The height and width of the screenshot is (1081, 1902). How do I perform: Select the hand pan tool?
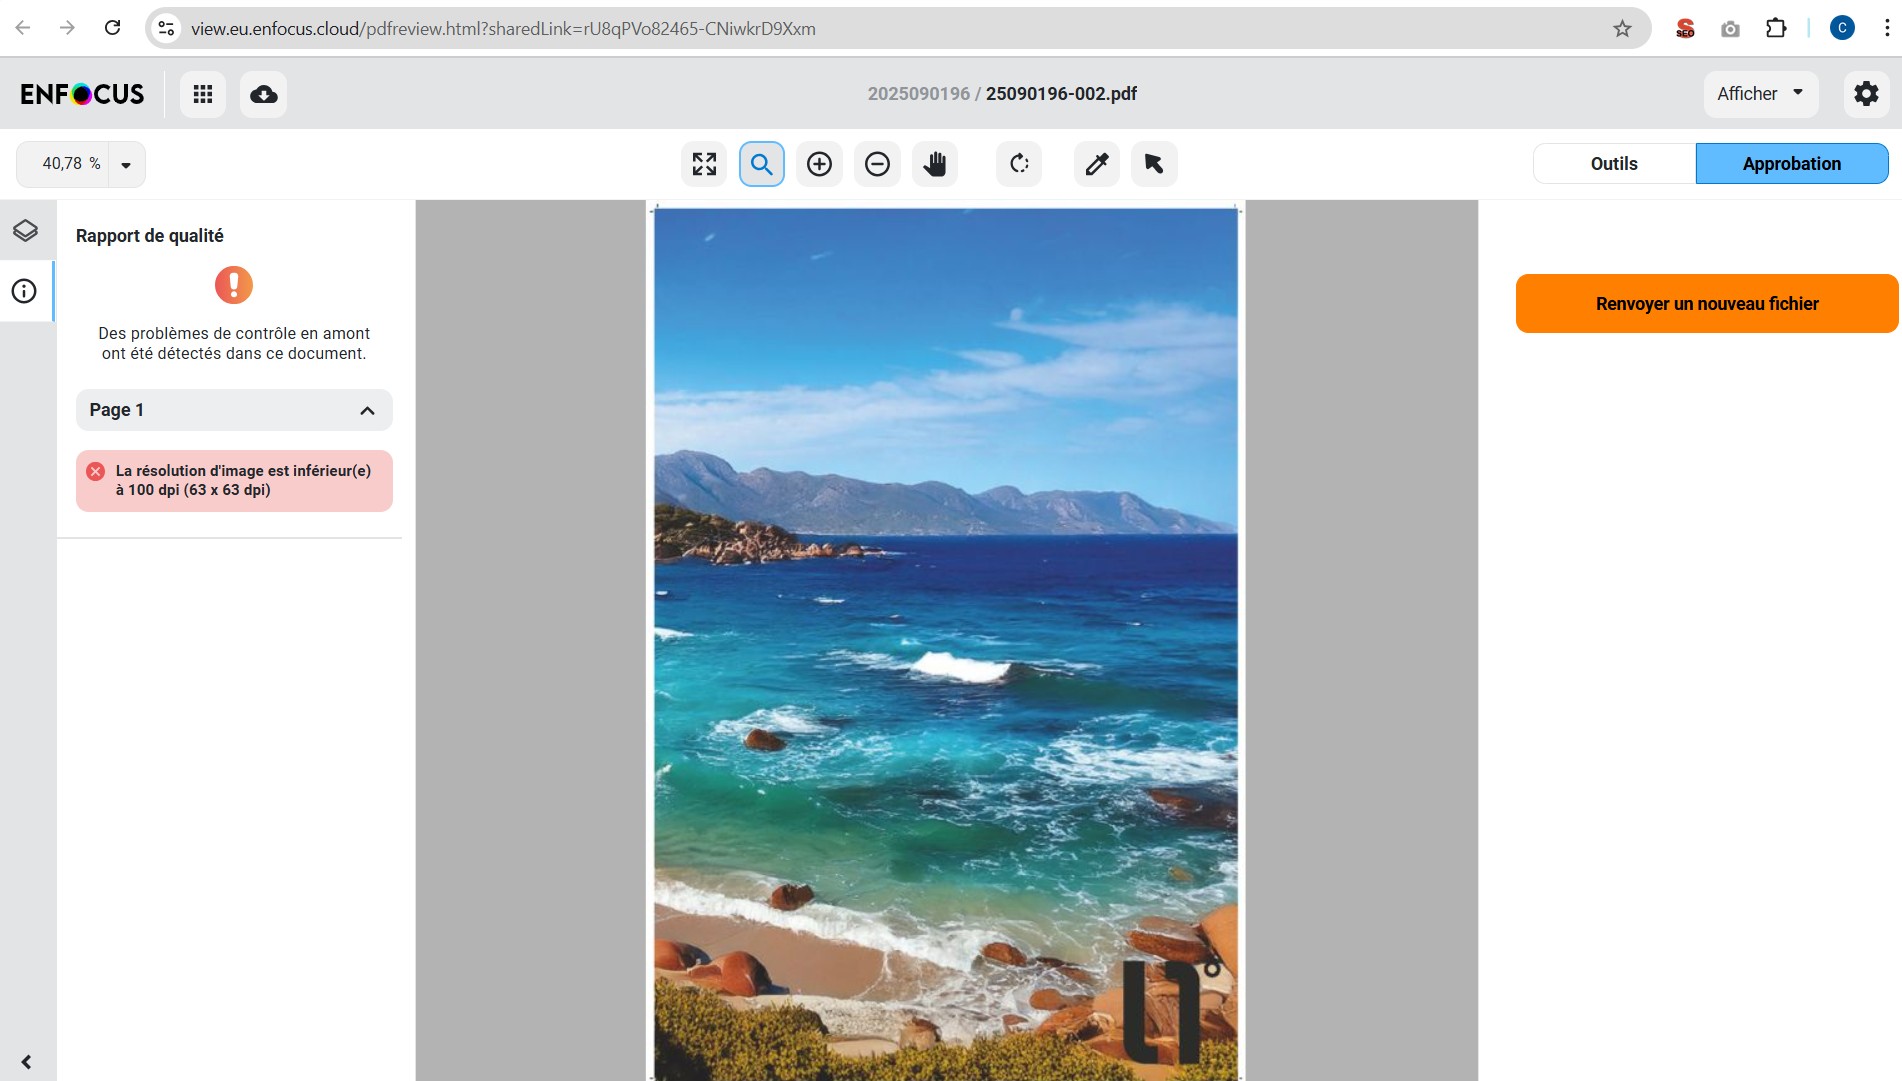(x=935, y=164)
